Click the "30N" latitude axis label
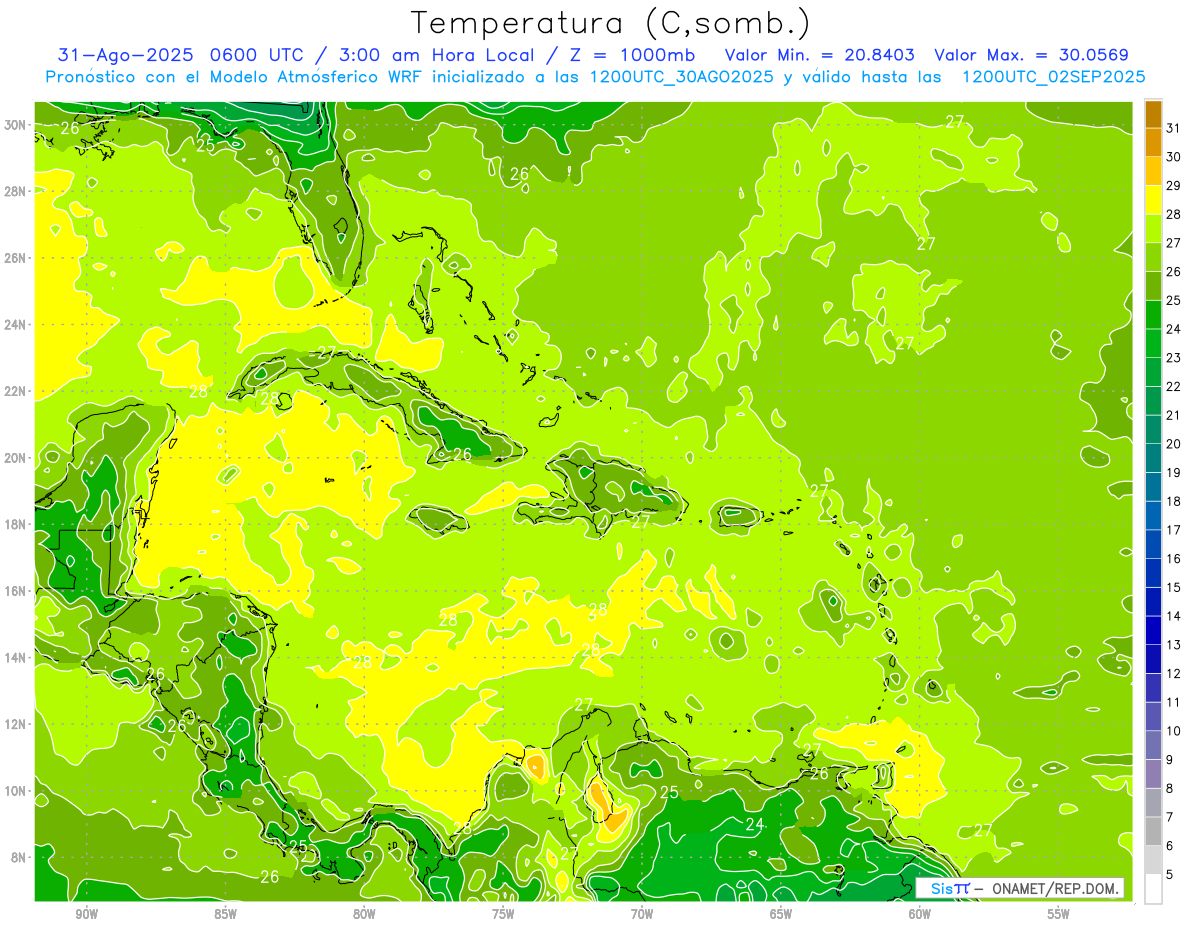The image size is (1200, 927). point(16,124)
